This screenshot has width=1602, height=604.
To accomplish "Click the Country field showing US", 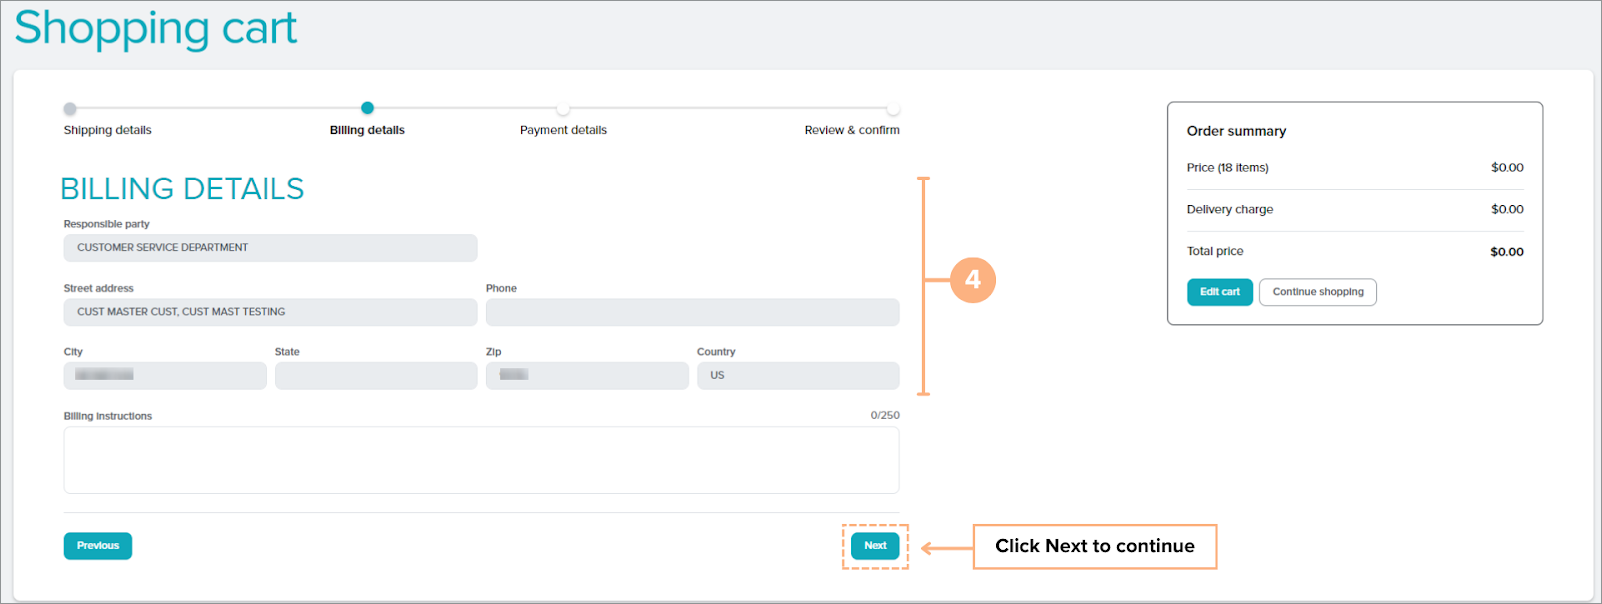I will pos(798,376).
